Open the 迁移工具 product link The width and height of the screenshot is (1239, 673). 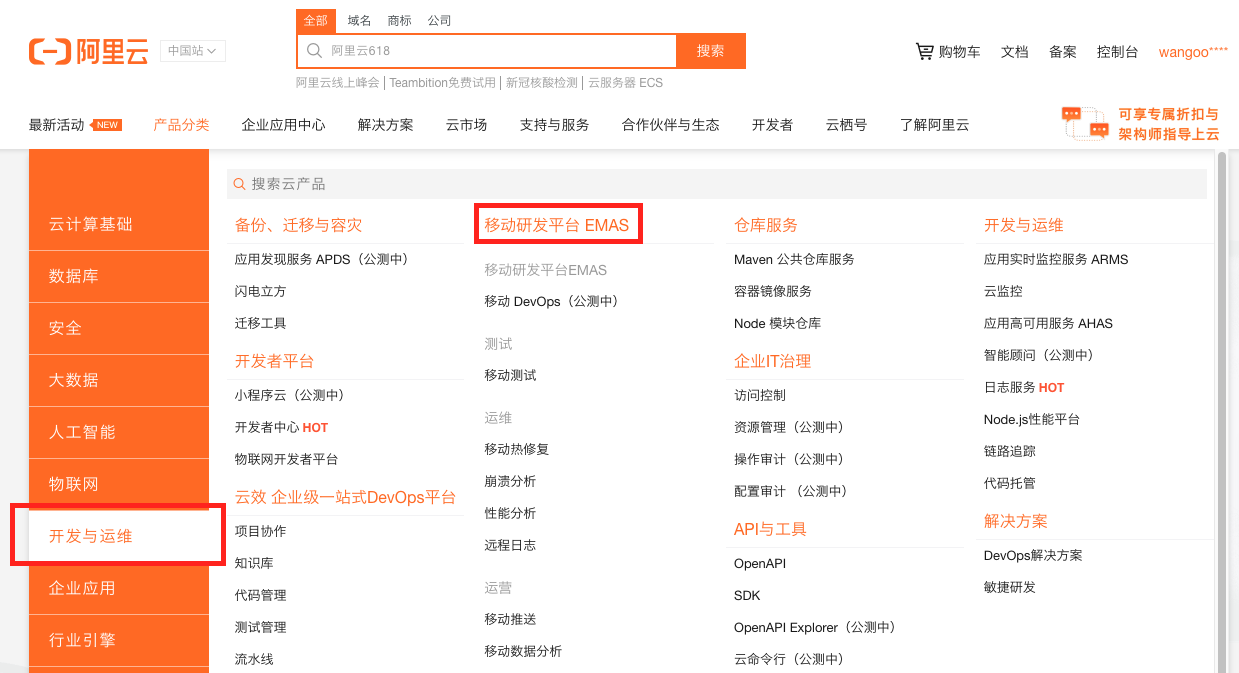click(260, 323)
